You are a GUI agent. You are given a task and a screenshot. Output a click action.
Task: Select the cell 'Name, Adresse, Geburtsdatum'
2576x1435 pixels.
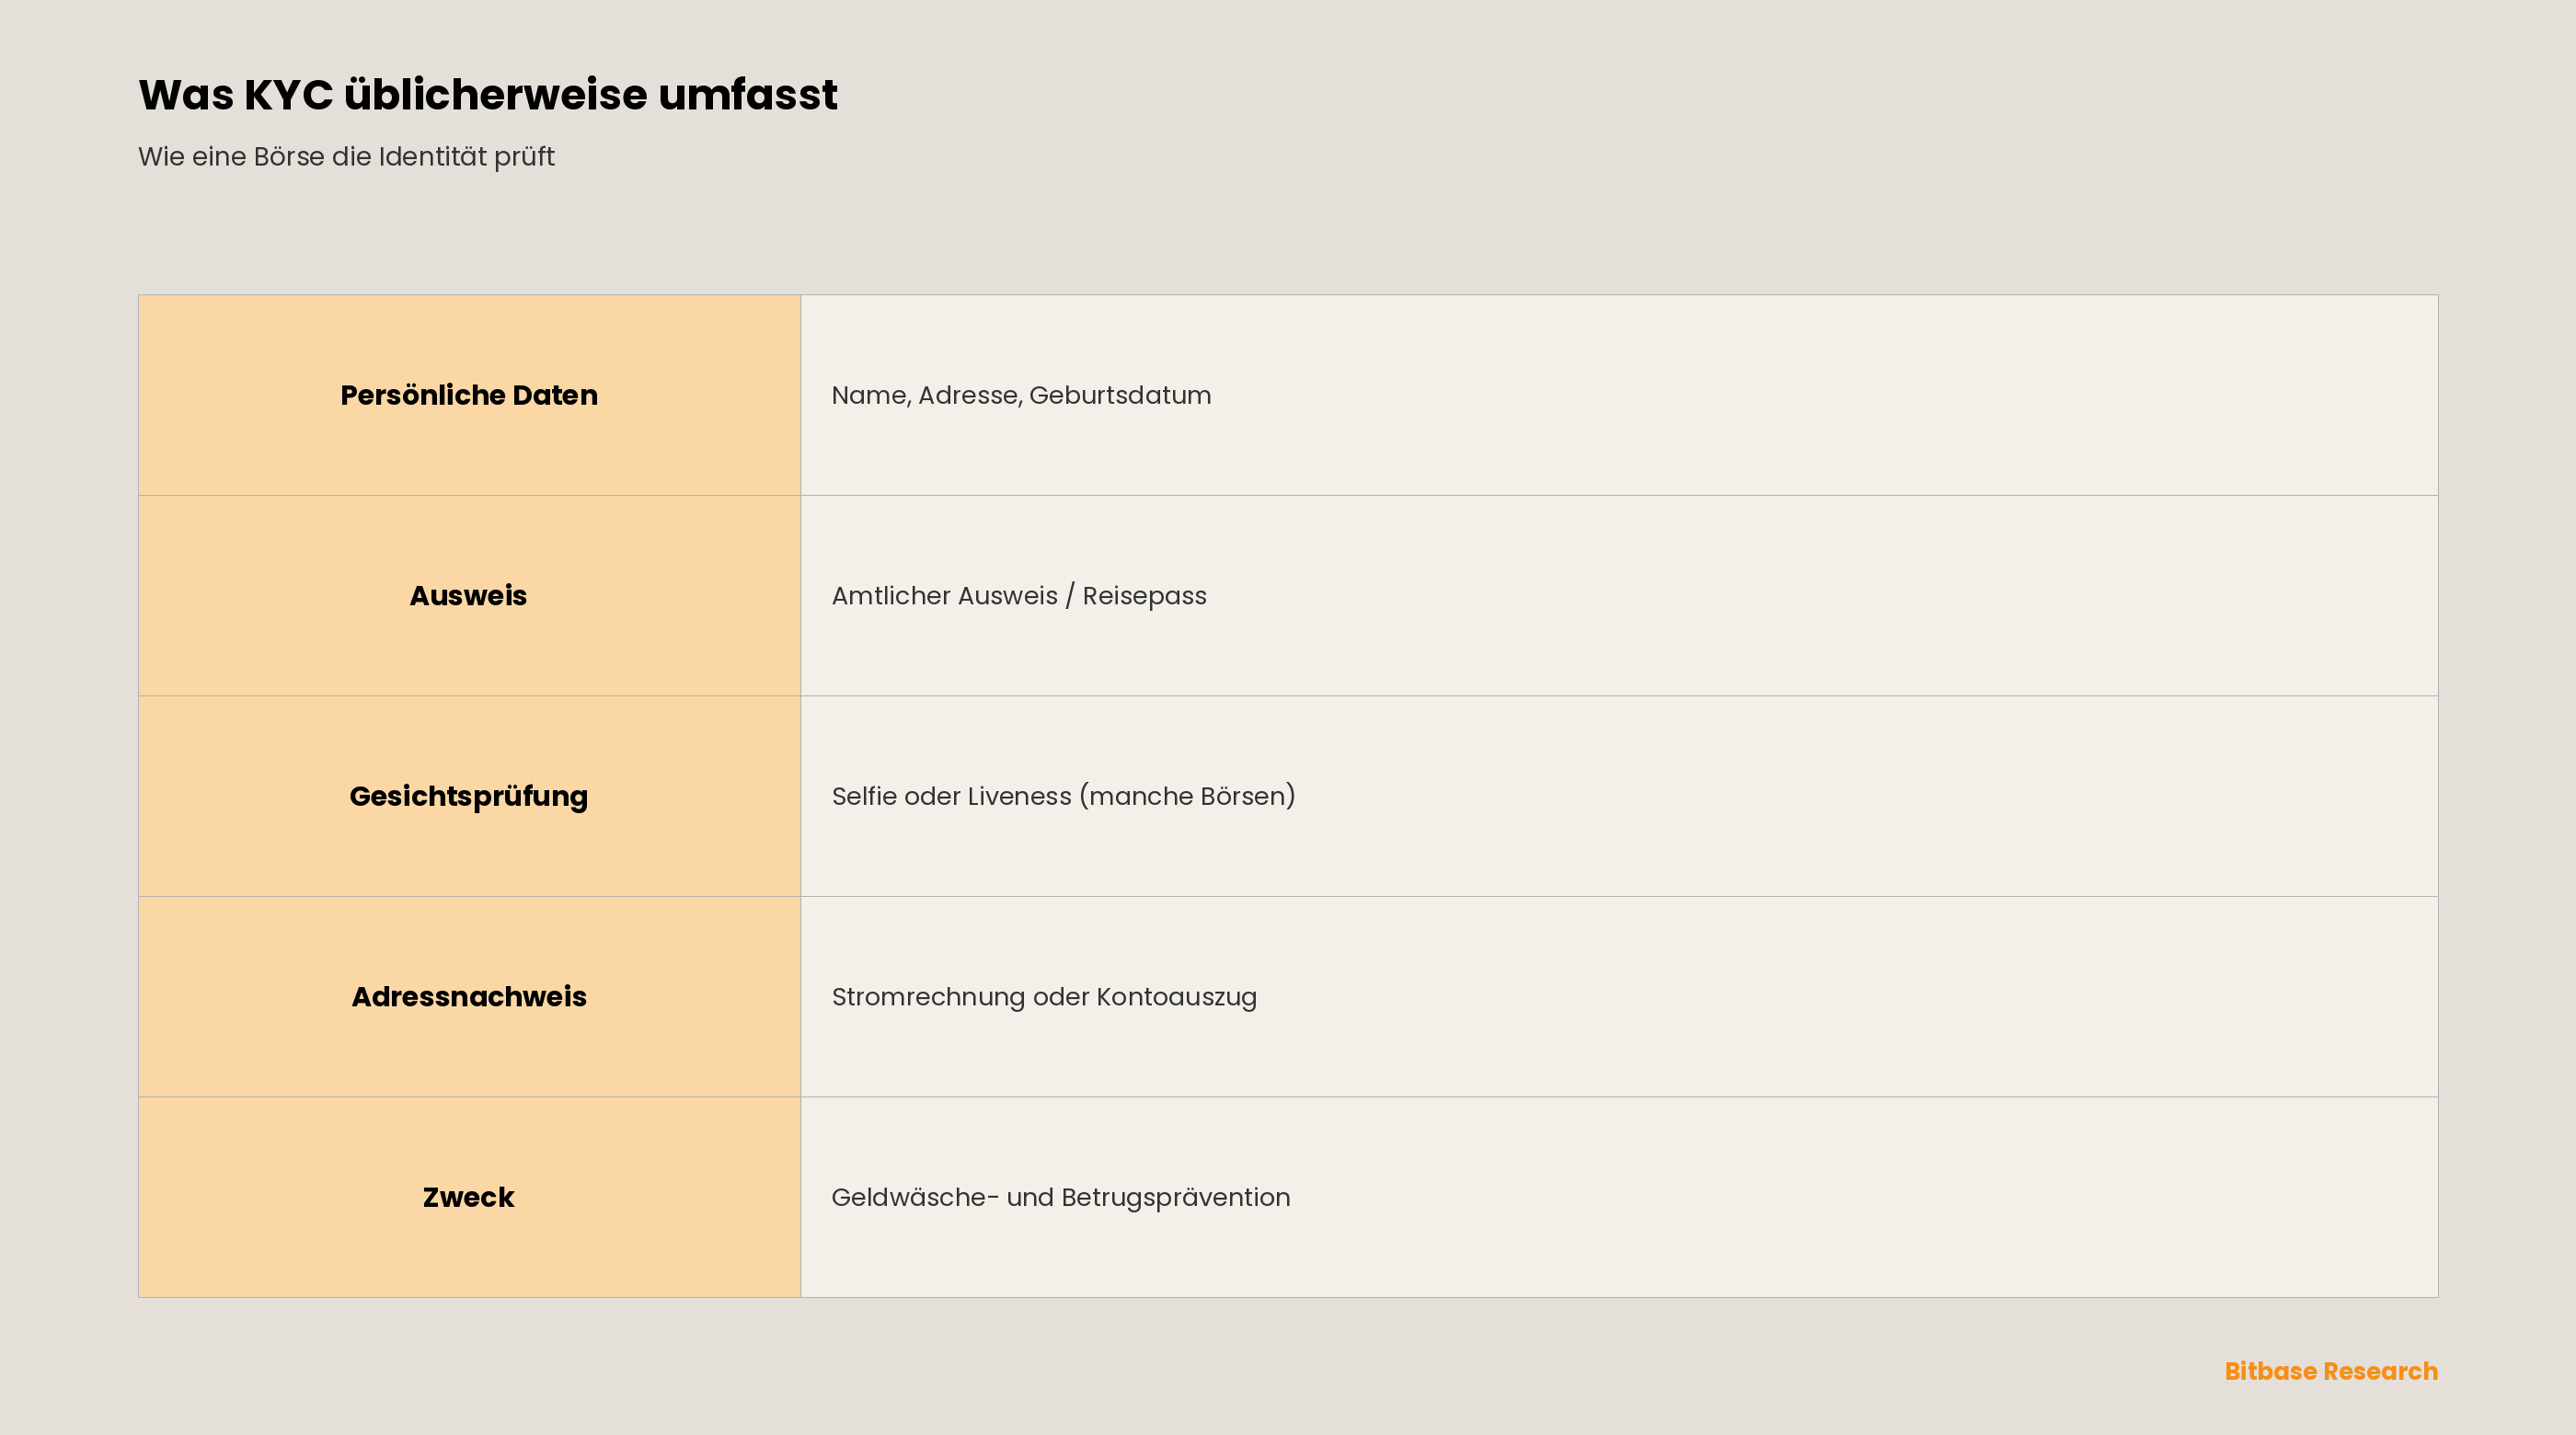[1619, 395]
